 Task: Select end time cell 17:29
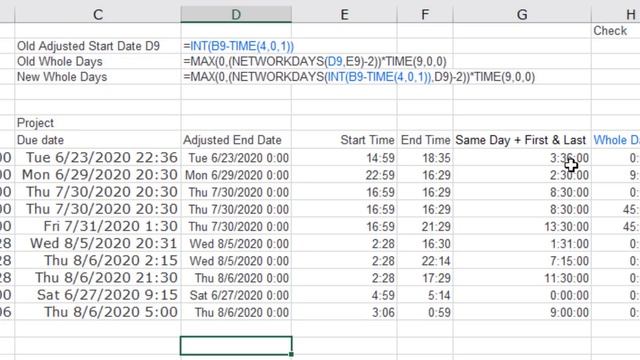[x=436, y=278]
